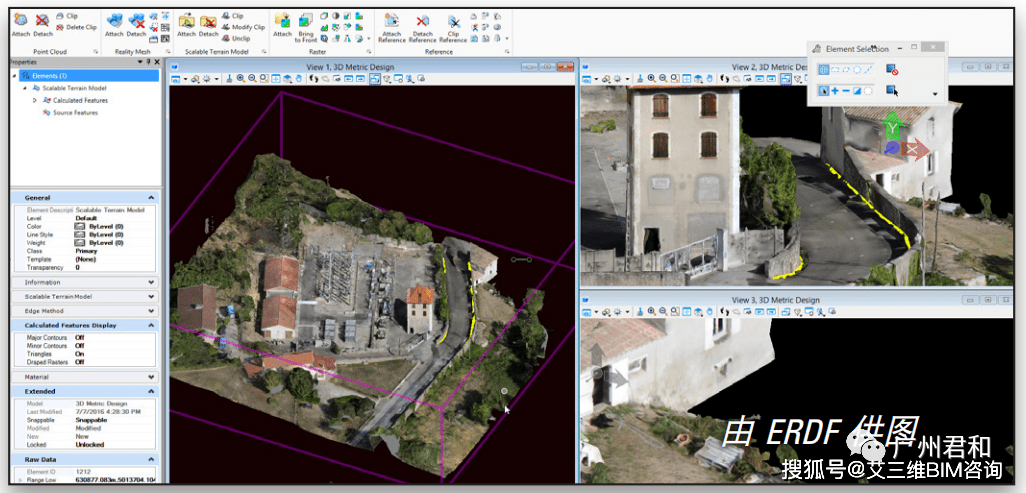Click the pin icon on Properties panel
Viewport: 1026px width, 493px height.
pos(149,62)
